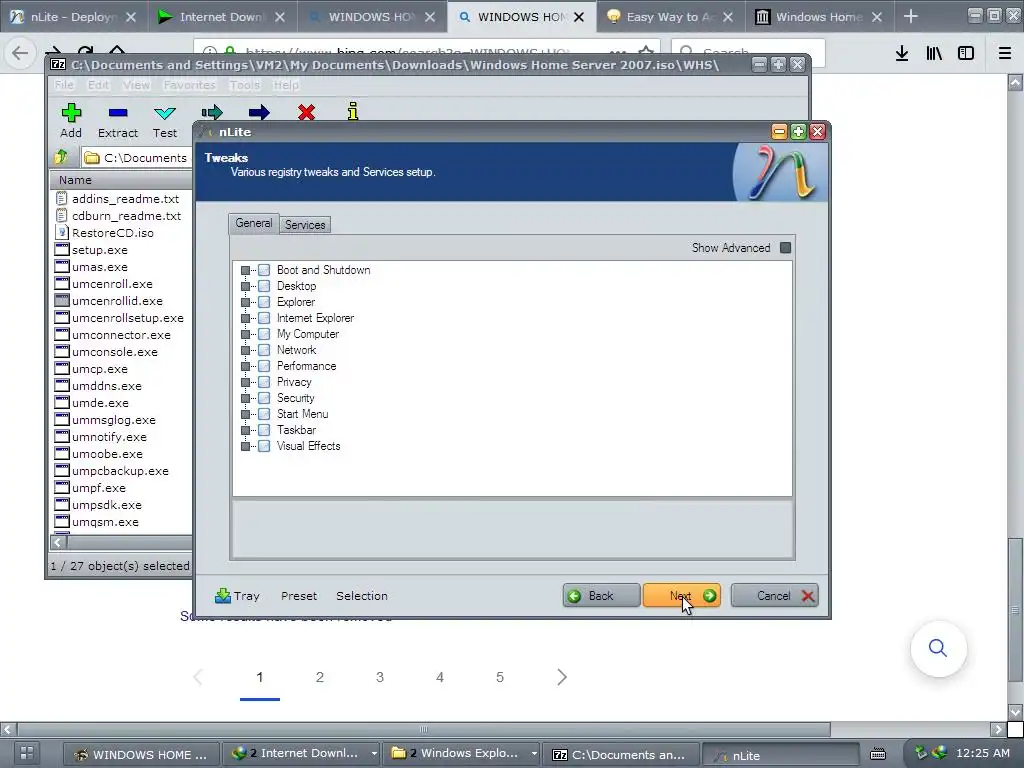Image resolution: width=1024 pixels, height=768 pixels.
Task: Open the browser hamburger menu
Action: point(1005,53)
